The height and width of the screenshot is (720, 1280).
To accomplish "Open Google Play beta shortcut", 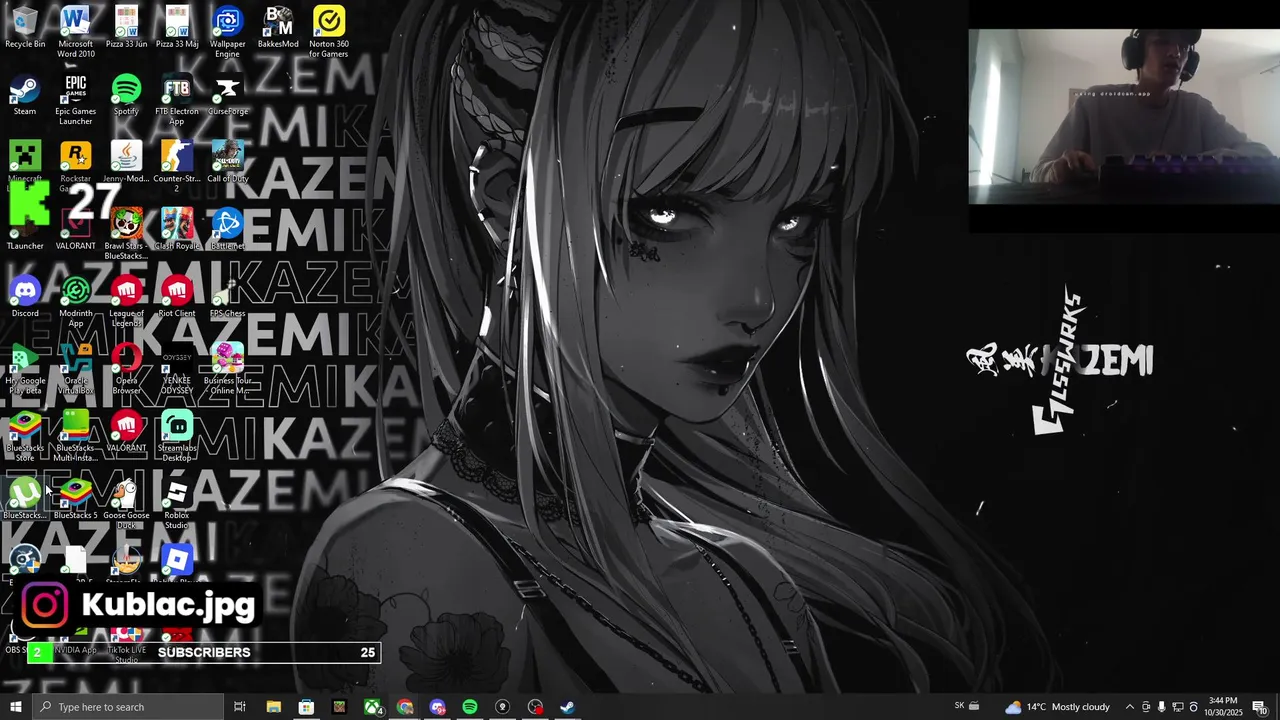I will pos(25,368).
